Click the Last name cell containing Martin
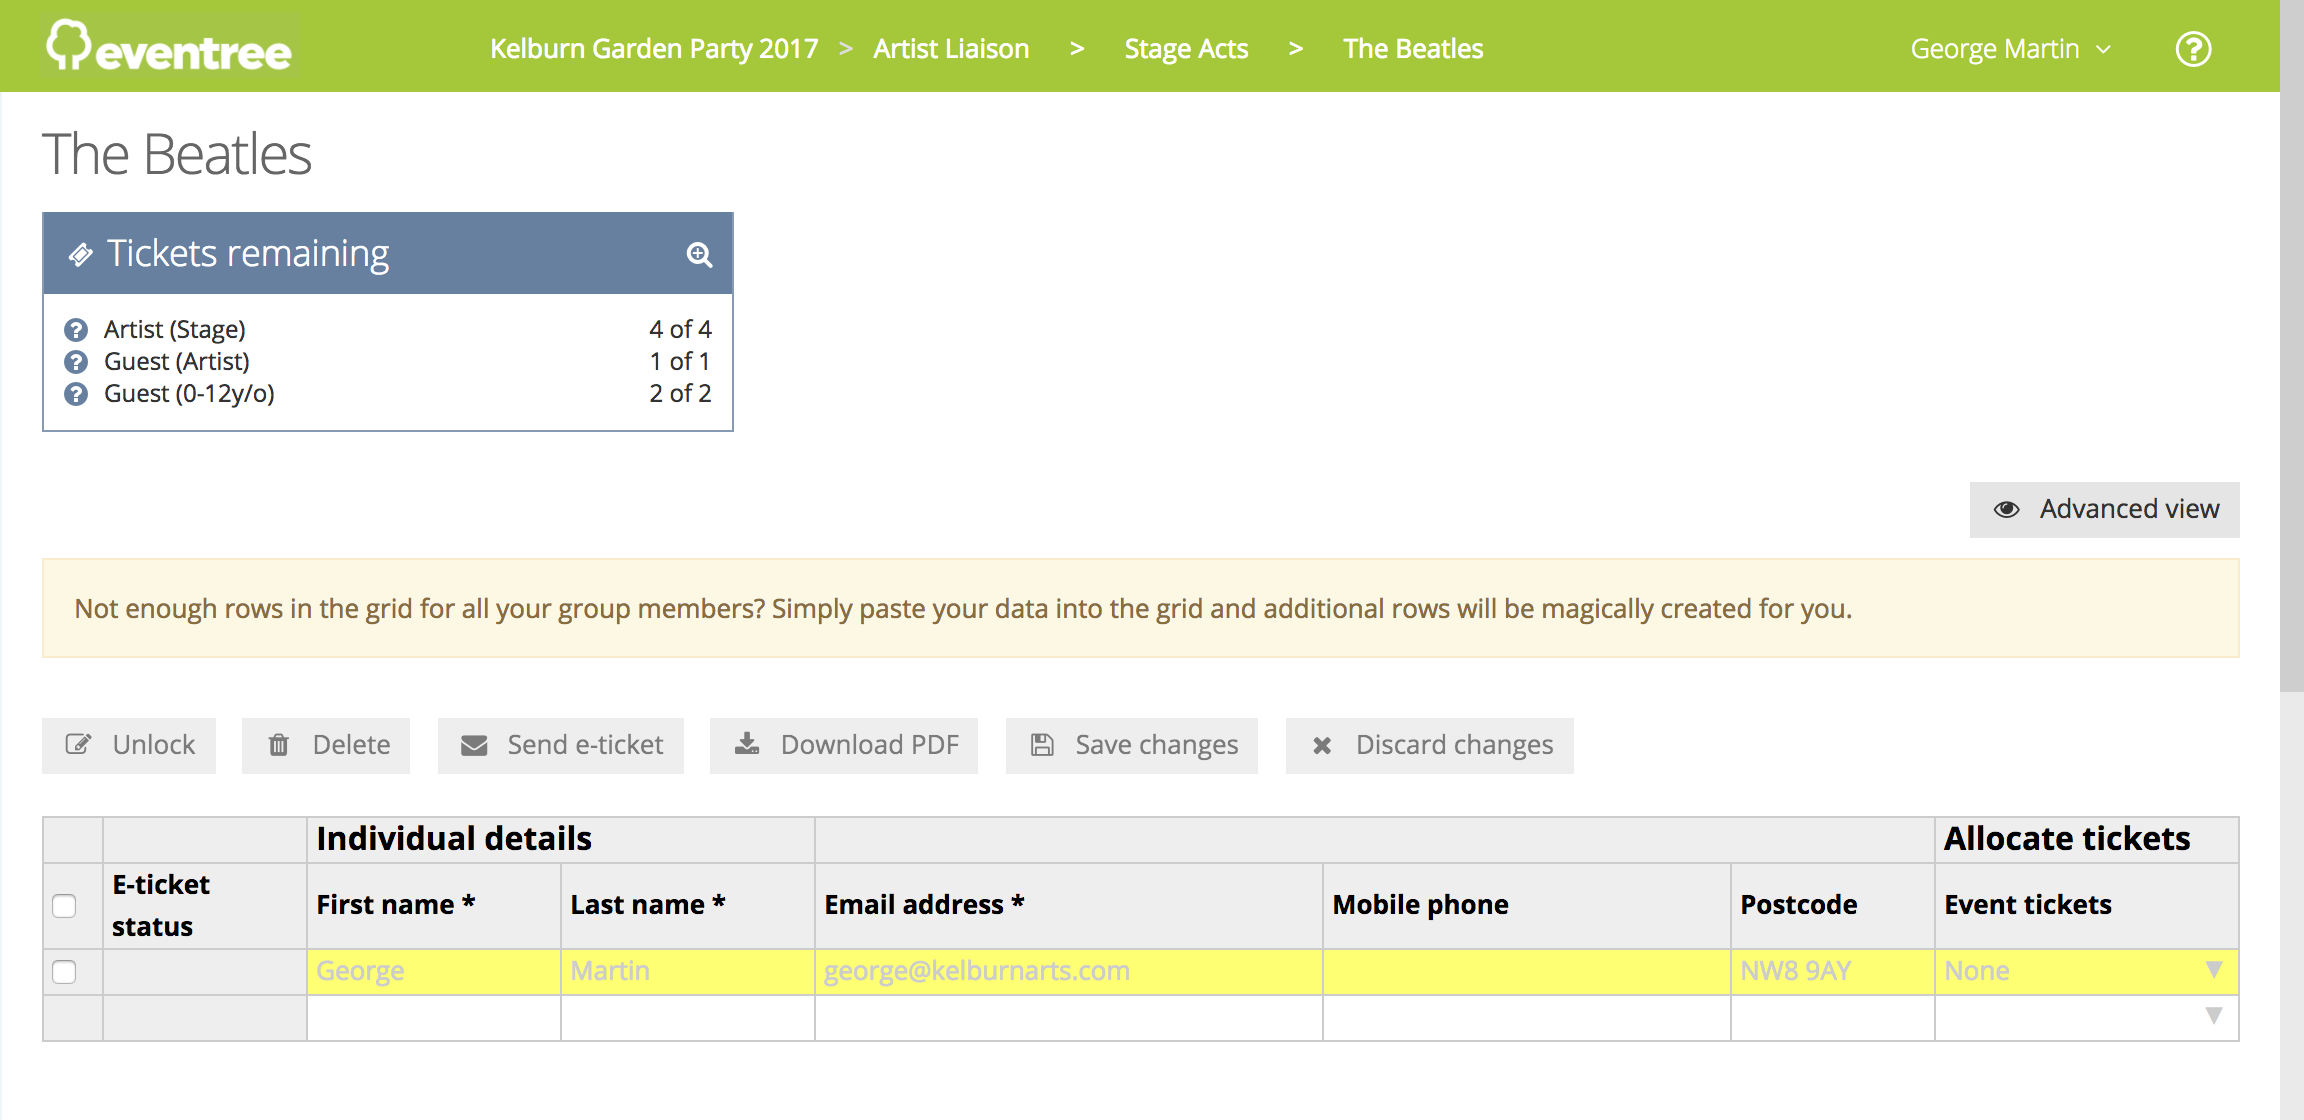 pos(688,972)
